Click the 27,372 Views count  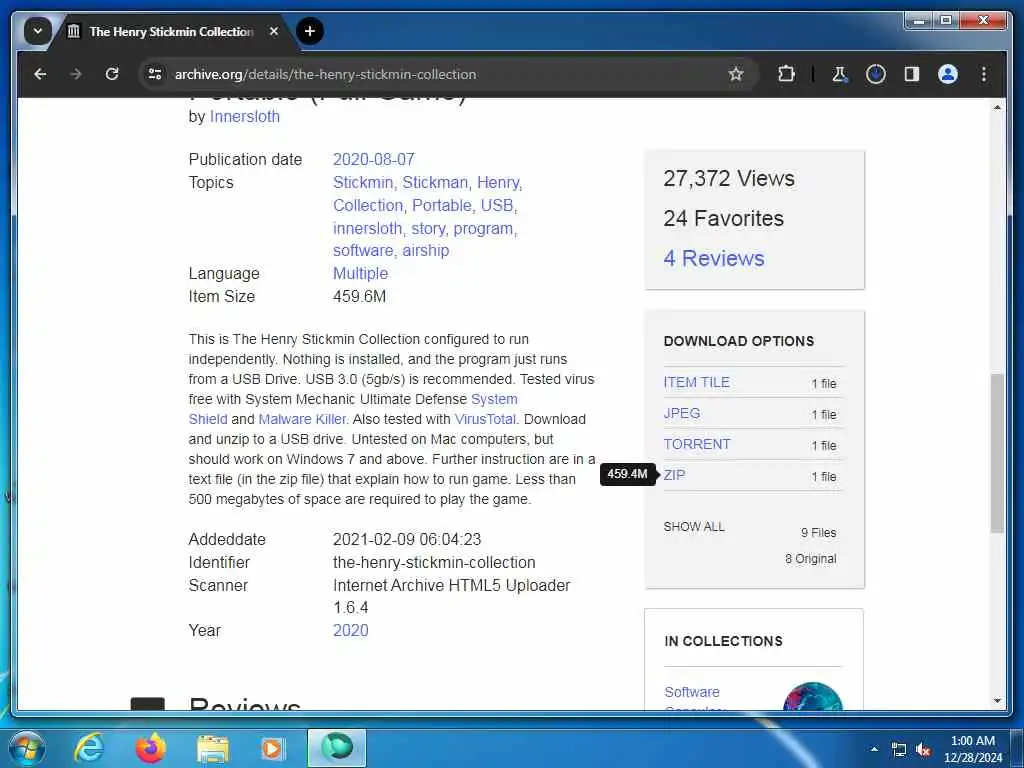click(729, 178)
